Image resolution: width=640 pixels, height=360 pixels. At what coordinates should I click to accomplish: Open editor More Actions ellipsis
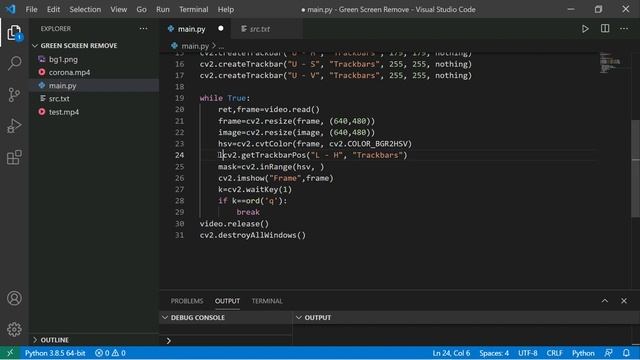click(x=624, y=29)
